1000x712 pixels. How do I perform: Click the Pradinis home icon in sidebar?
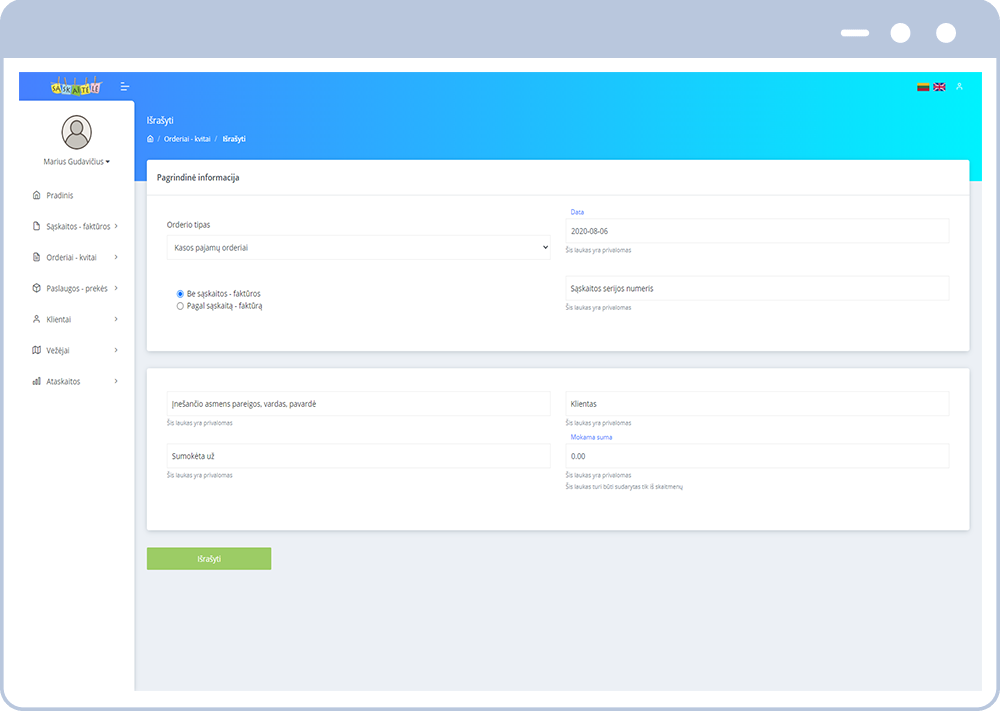pos(36,195)
